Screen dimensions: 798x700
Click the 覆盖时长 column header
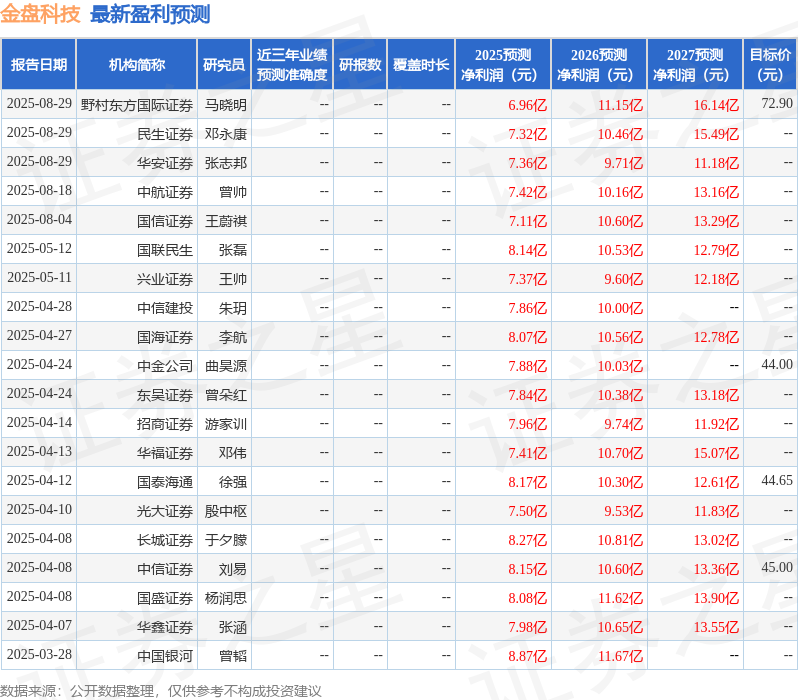[421, 65]
